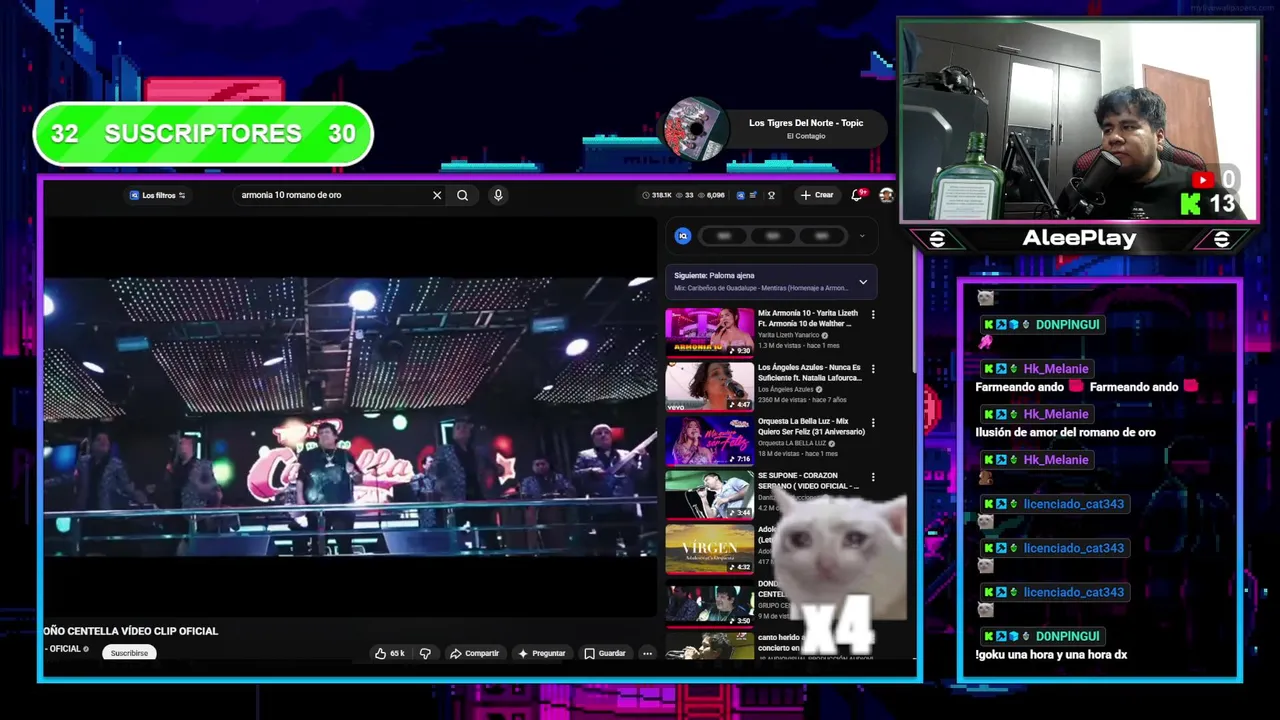Focus the search field 'armonia 10 romano de oro'
The width and height of the screenshot is (1280, 720).
pos(333,195)
